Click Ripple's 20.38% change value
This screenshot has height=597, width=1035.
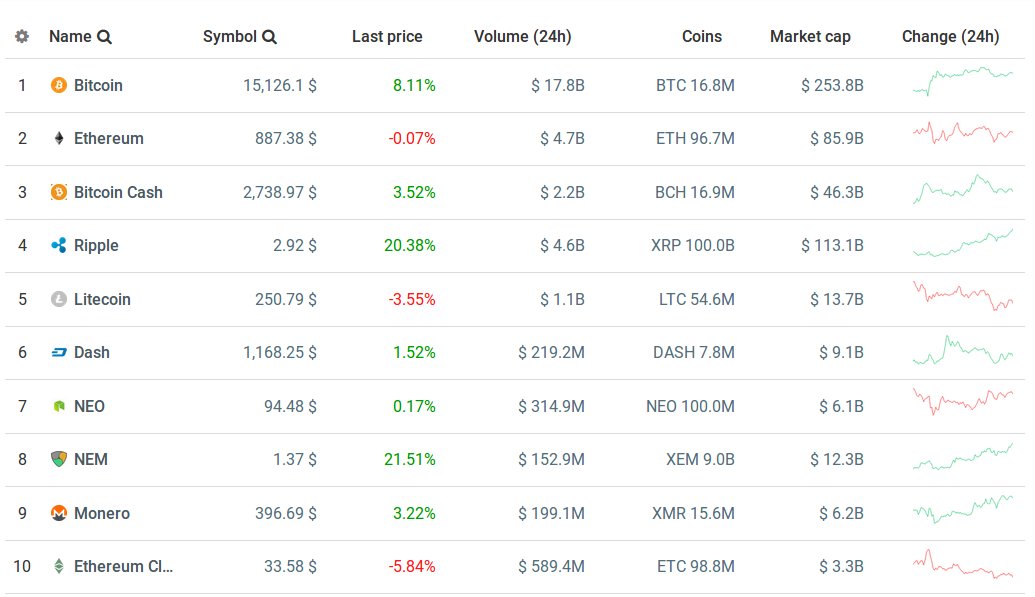(410, 245)
